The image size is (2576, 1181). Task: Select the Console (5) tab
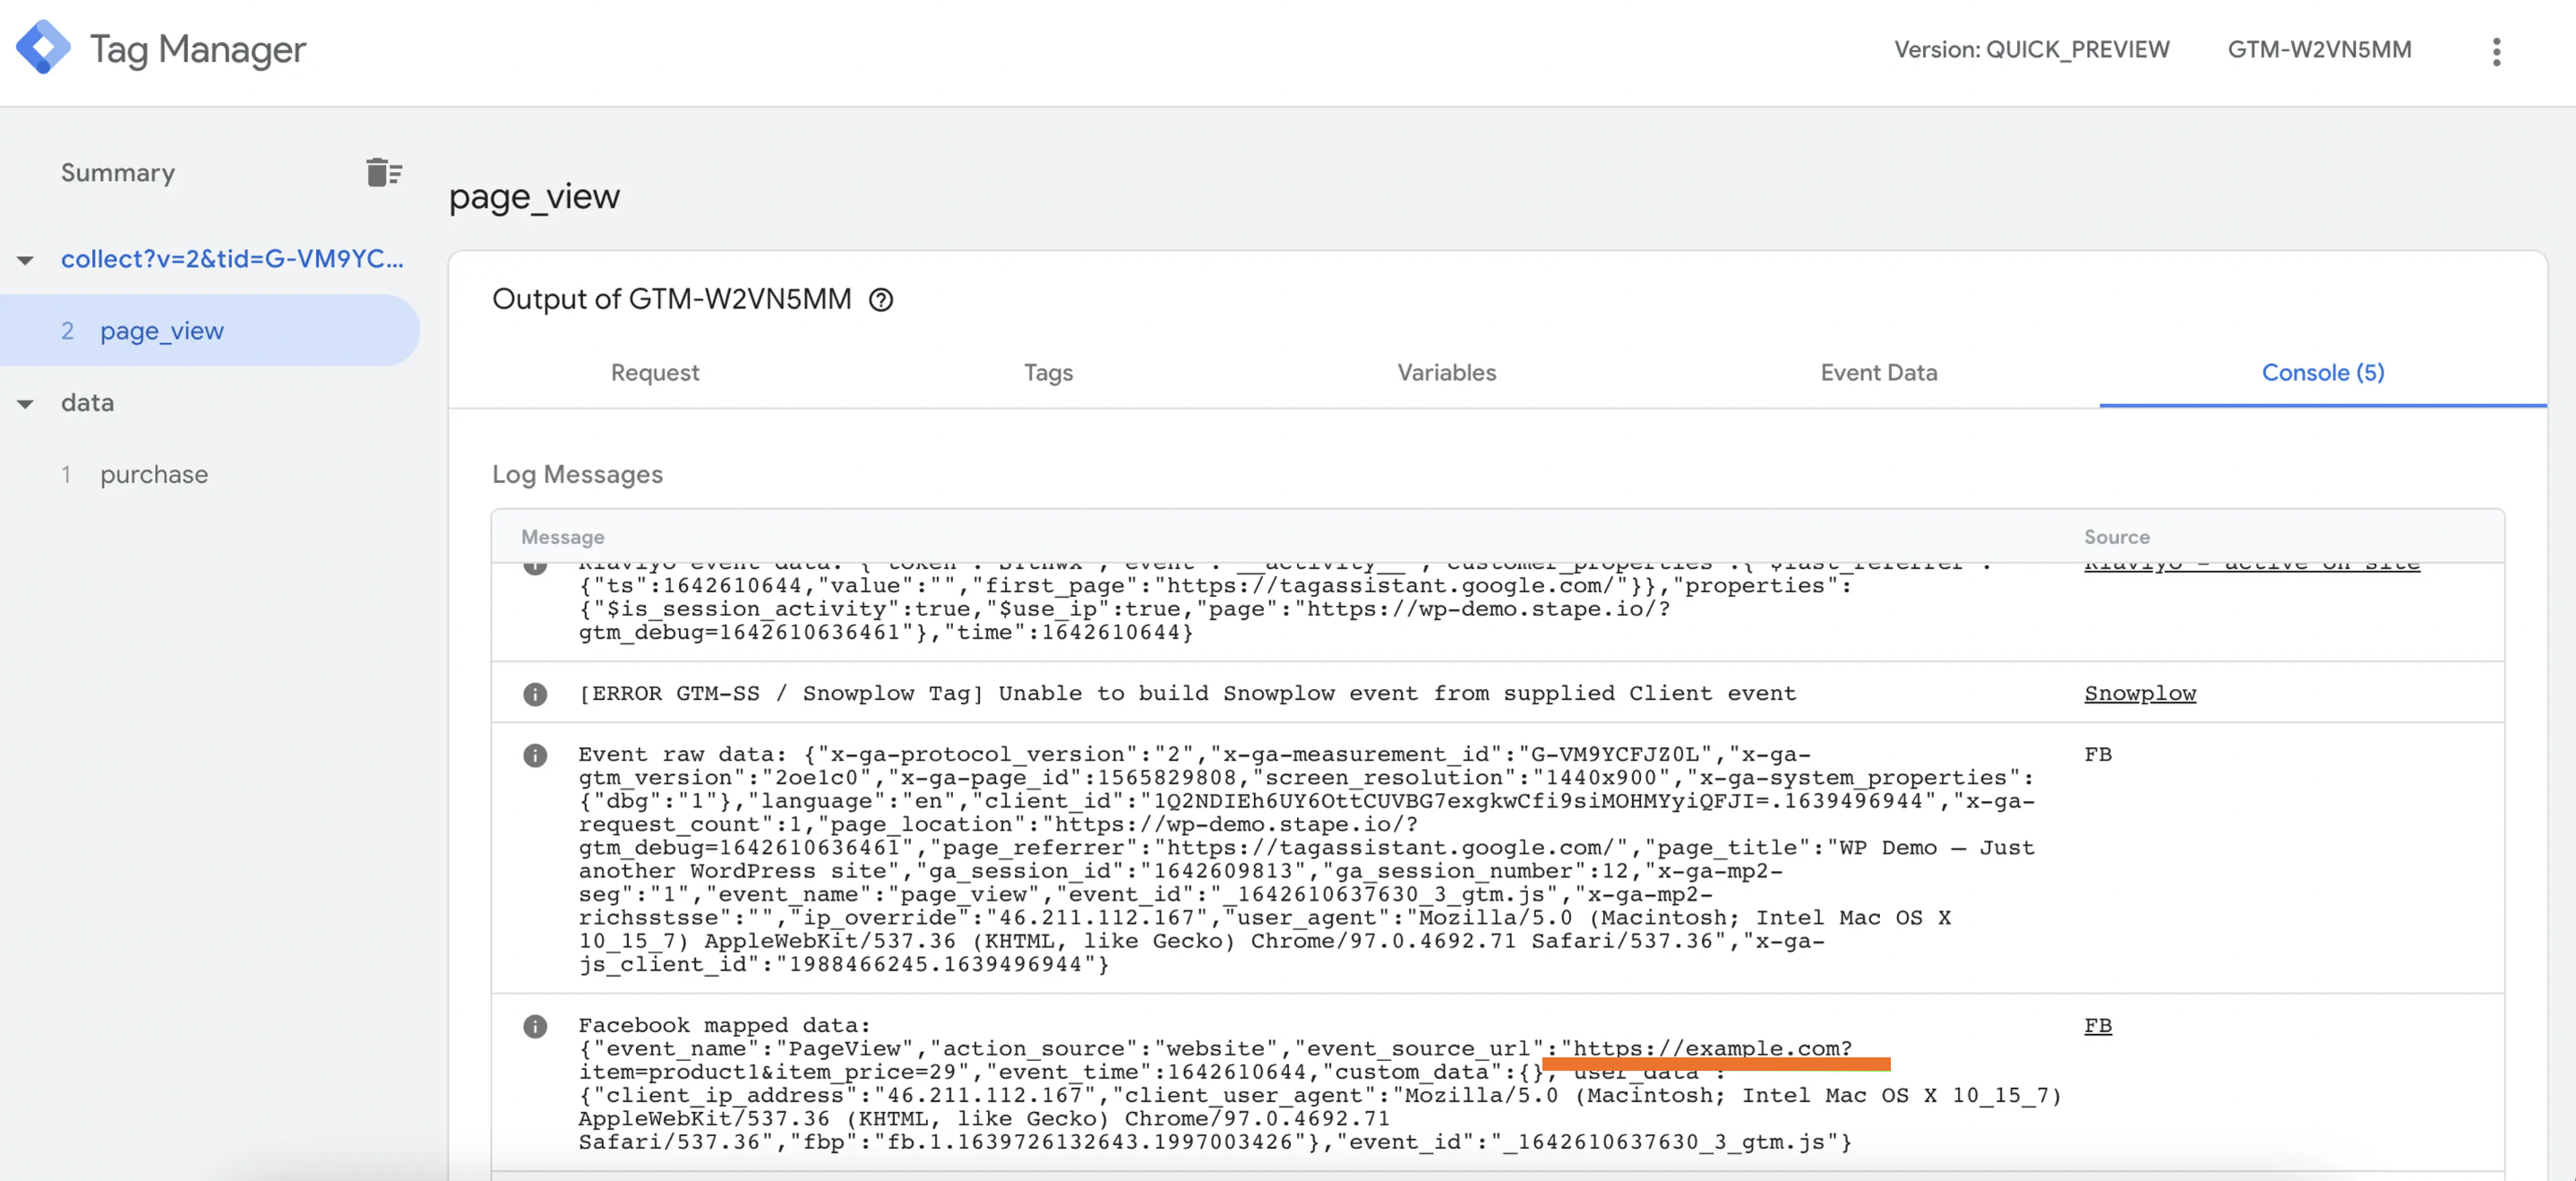coord(2322,372)
